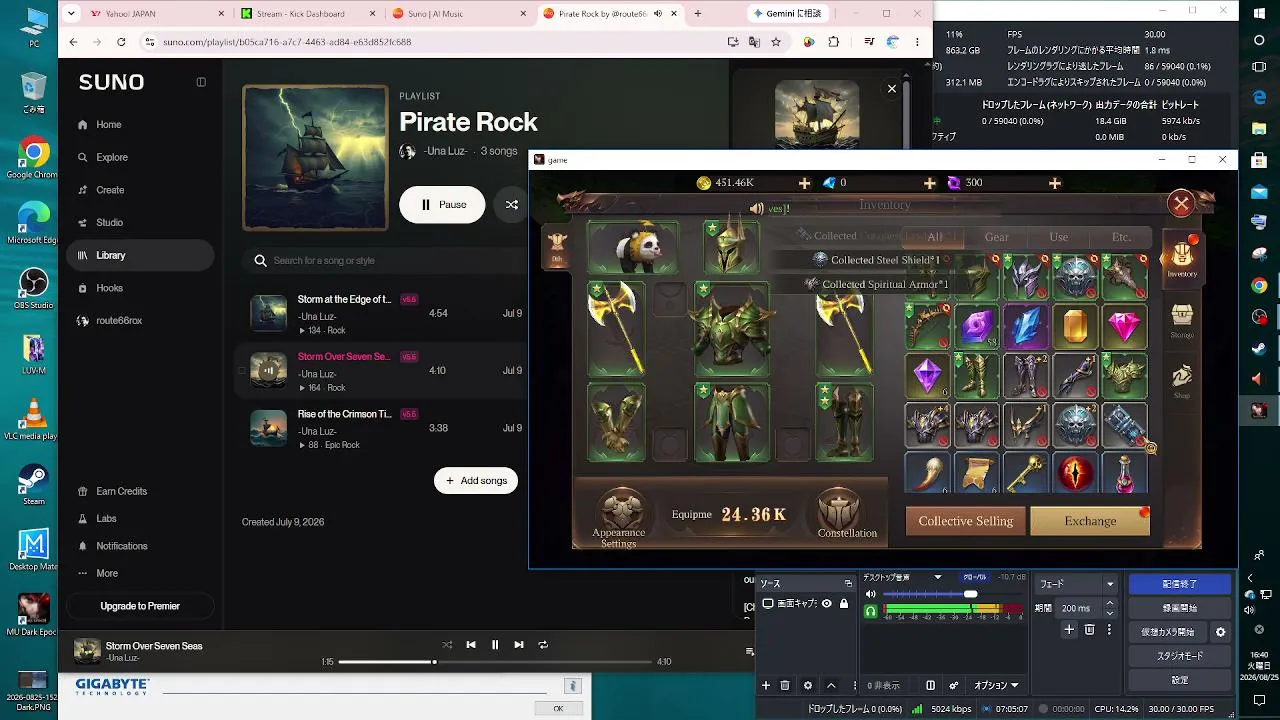Screen dimensions: 1280x720
Task: Click 録画開始 in OBS controls
Action: tap(1179, 608)
